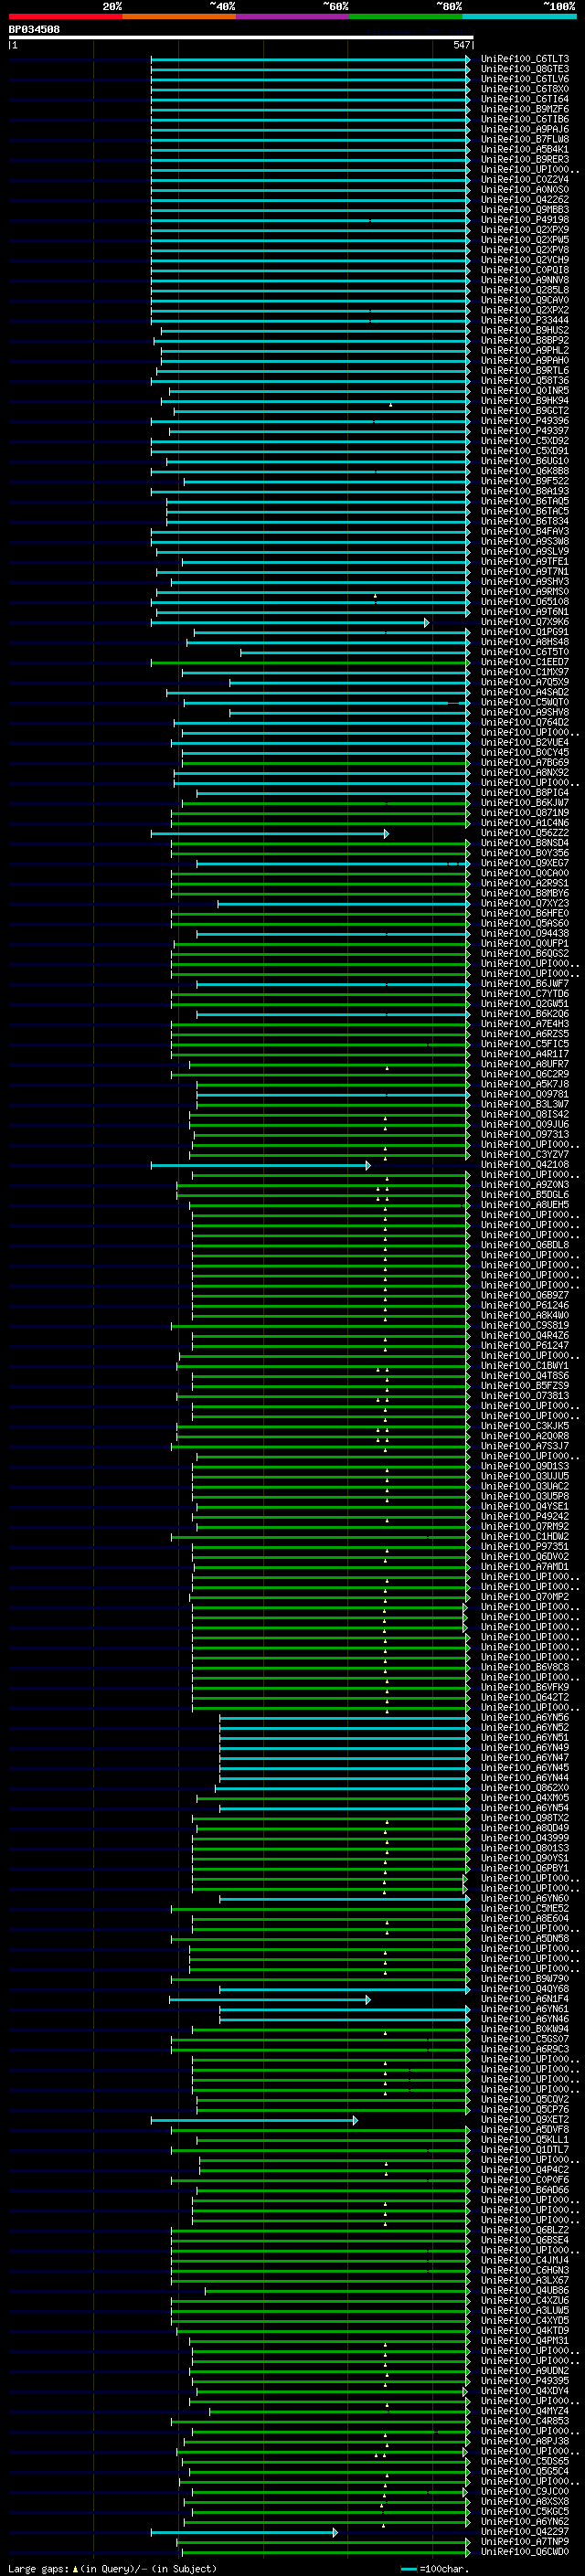Click the cyan alignment bar for P49198
The height and width of the screenshot is (2576, 585).
[310, 220]
